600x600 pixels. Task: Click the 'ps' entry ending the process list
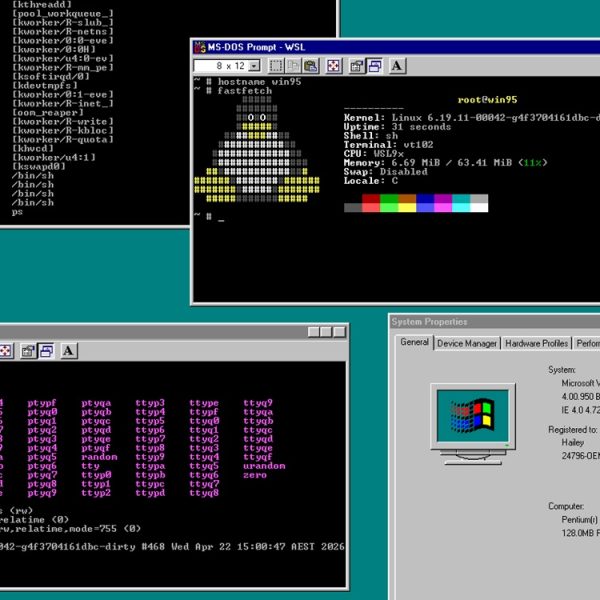[17, 212]
